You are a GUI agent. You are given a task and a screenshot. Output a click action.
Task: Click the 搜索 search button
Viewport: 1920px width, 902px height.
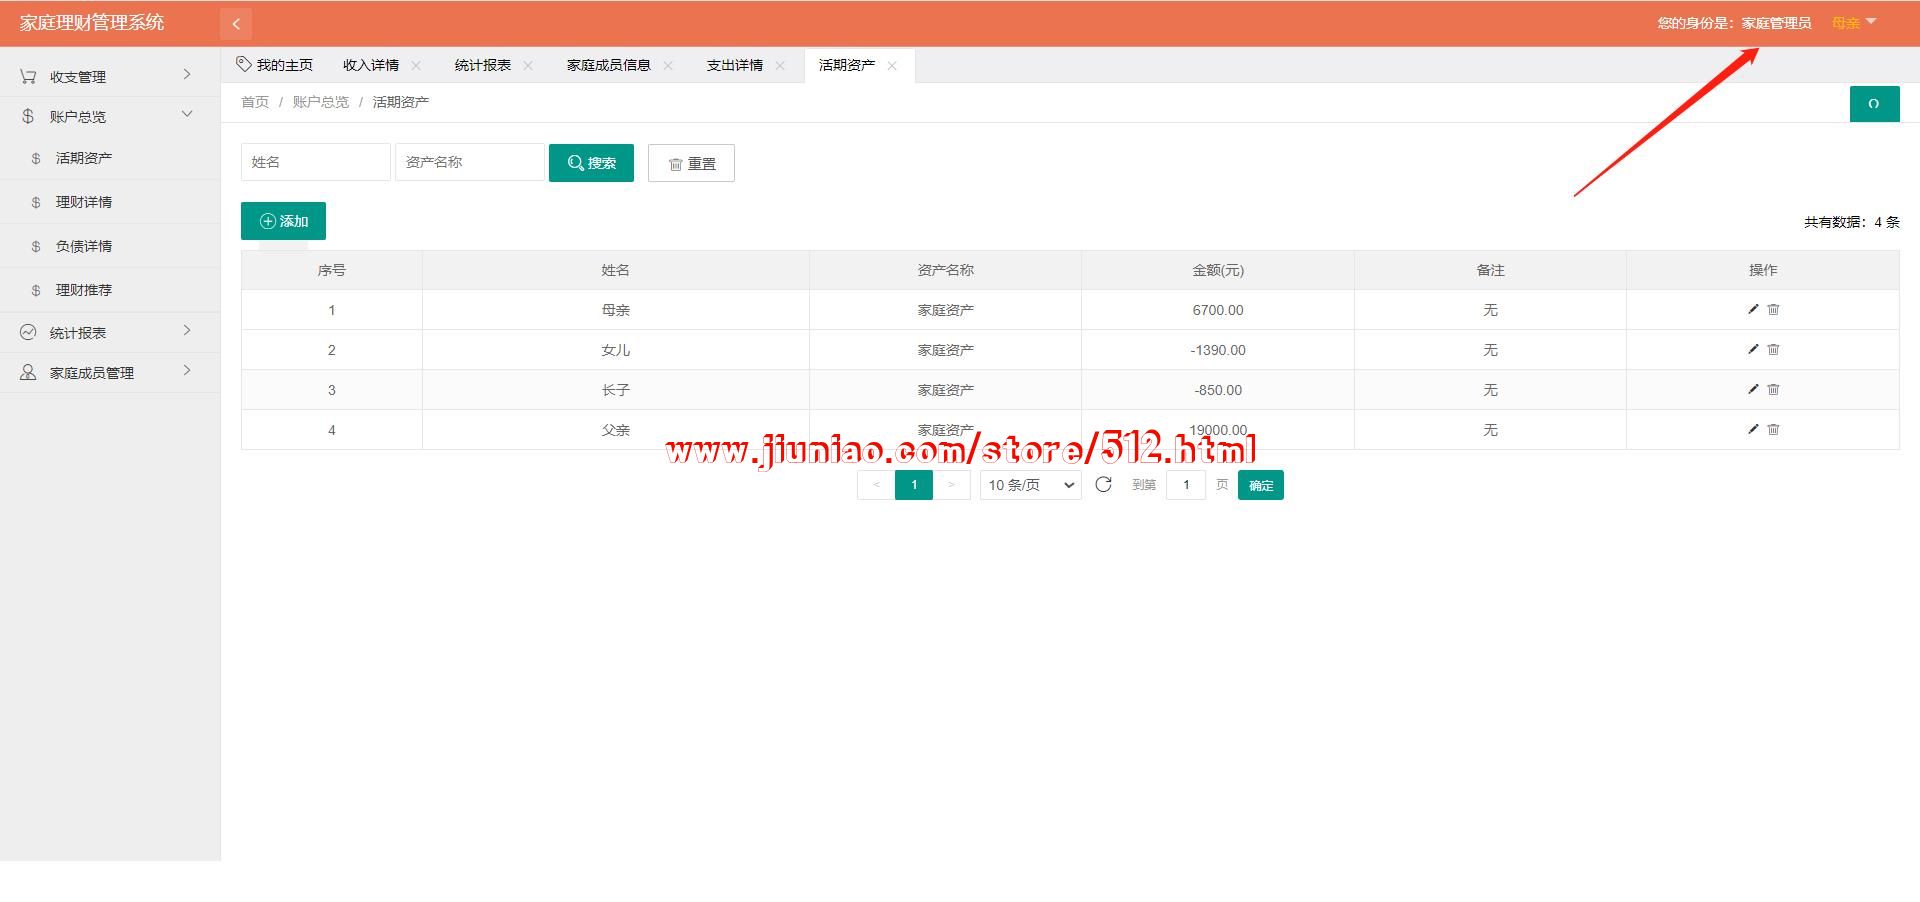click(x=591, y=163)
